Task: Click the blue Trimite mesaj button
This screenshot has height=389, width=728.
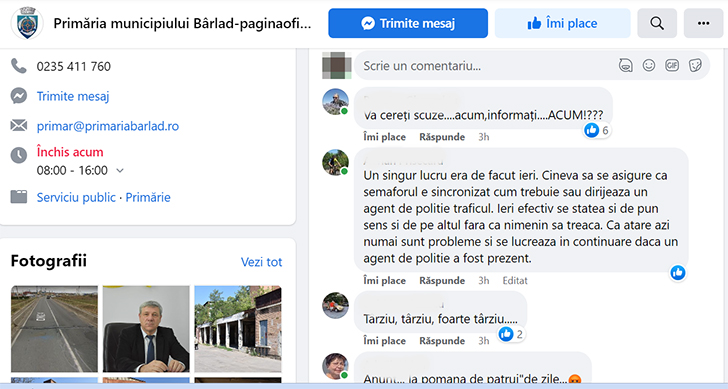Action: [408, 23]
